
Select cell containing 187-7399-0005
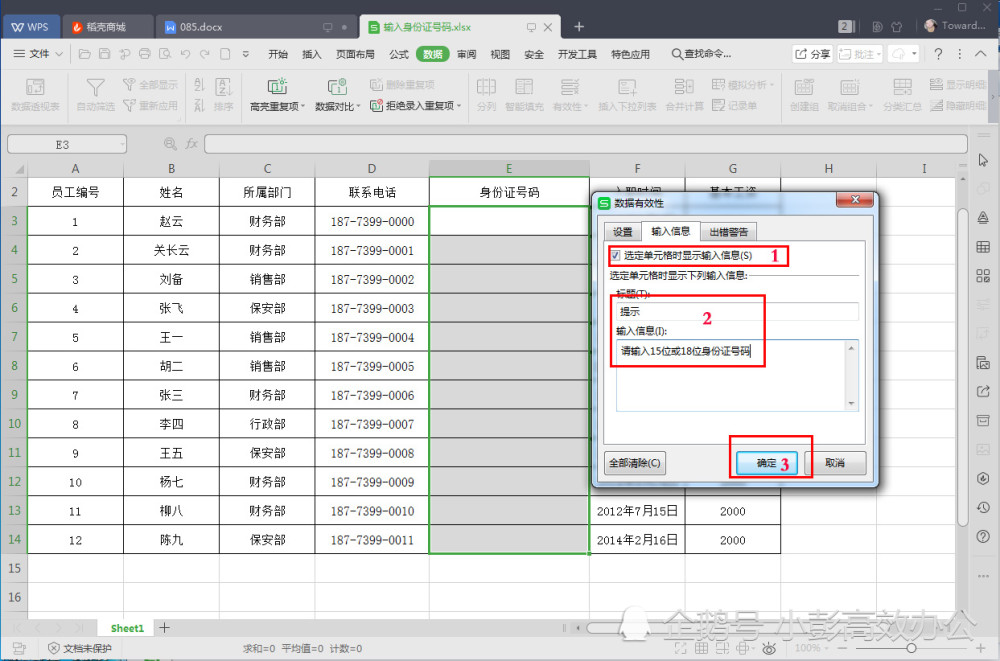[372, 366]
